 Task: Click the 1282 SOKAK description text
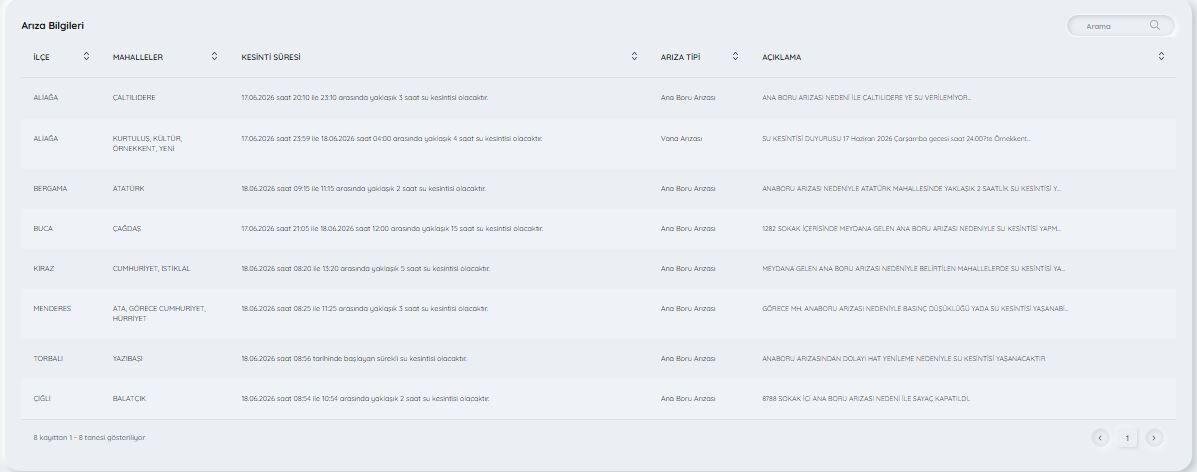coord(911,228)
